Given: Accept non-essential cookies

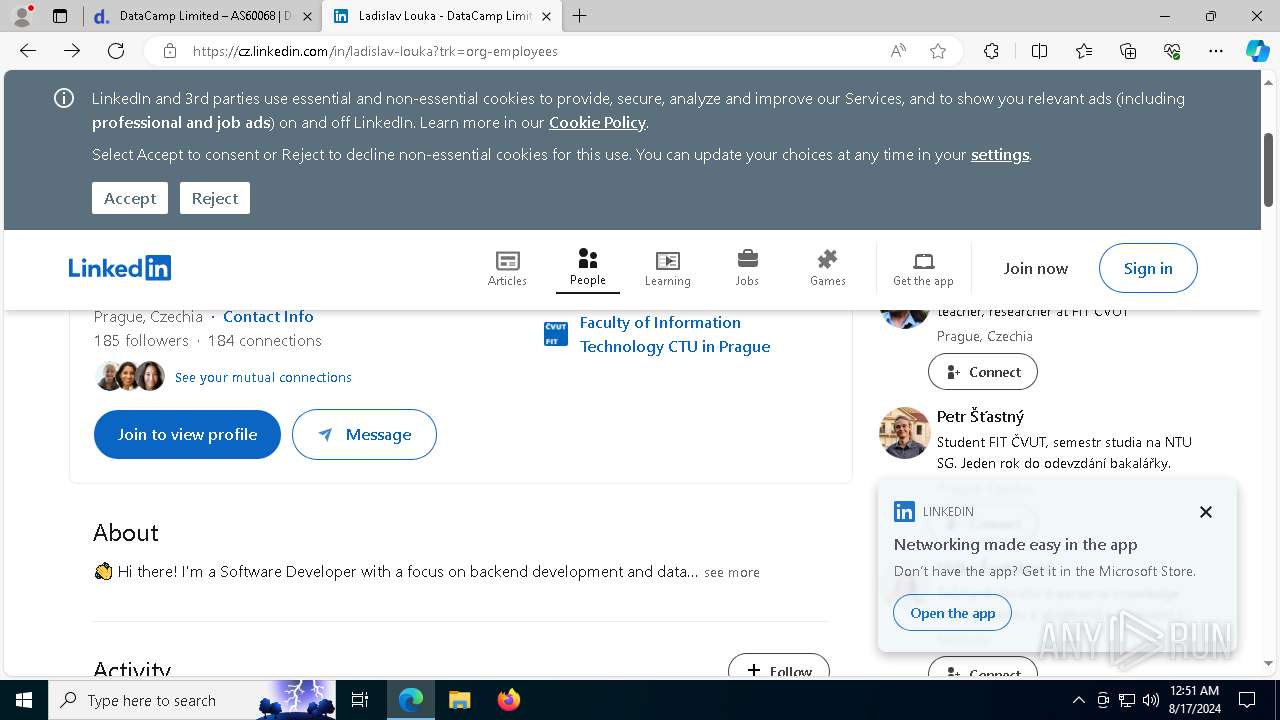Looking at the screenshot, I should point(130,198).
